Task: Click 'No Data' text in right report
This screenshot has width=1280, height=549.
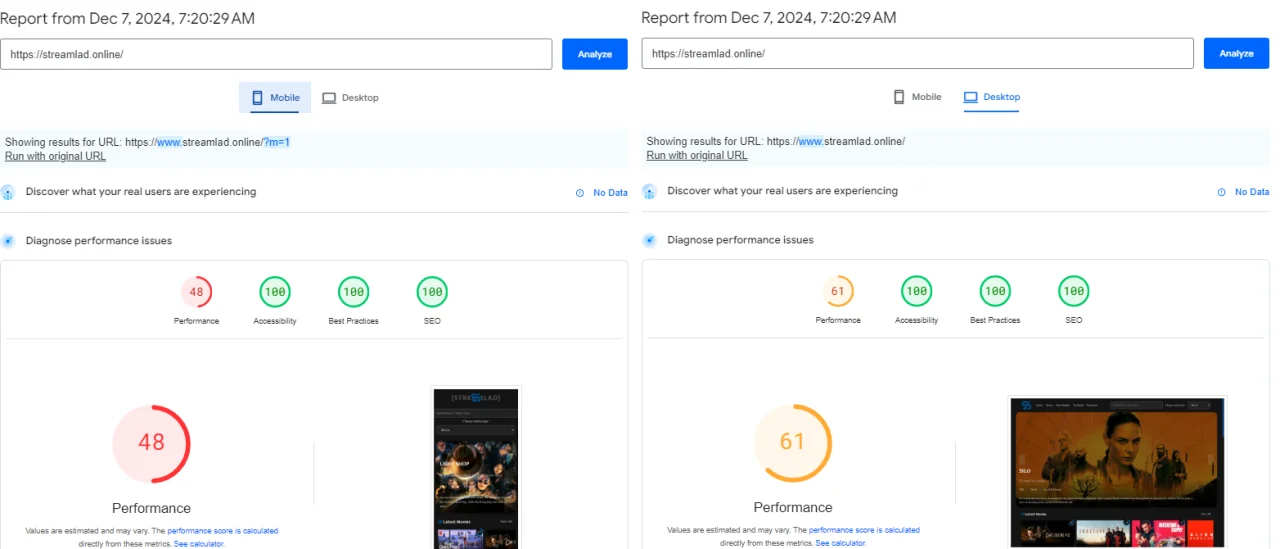Action: coord(1252,192)
